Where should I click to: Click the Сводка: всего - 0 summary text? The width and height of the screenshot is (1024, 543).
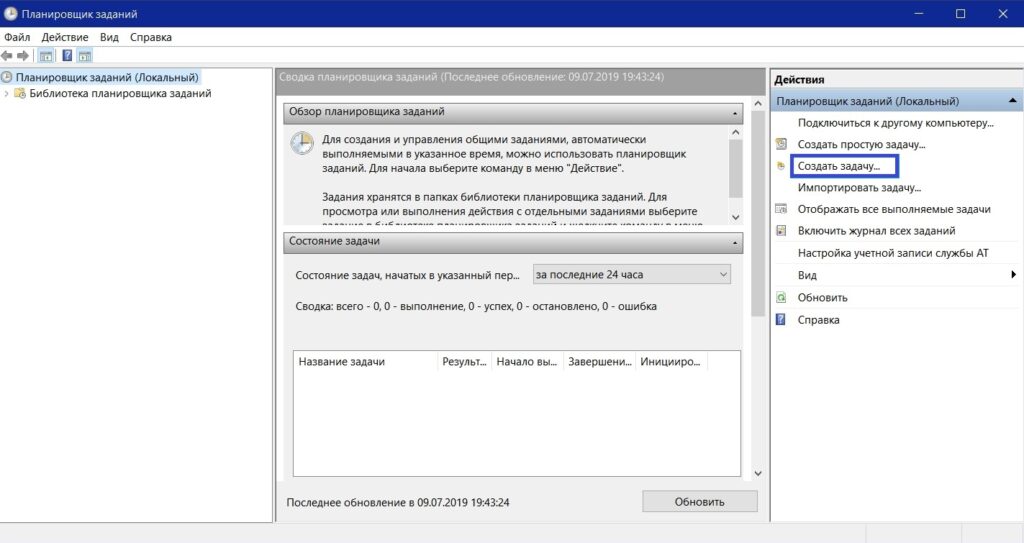click(476, 306)
